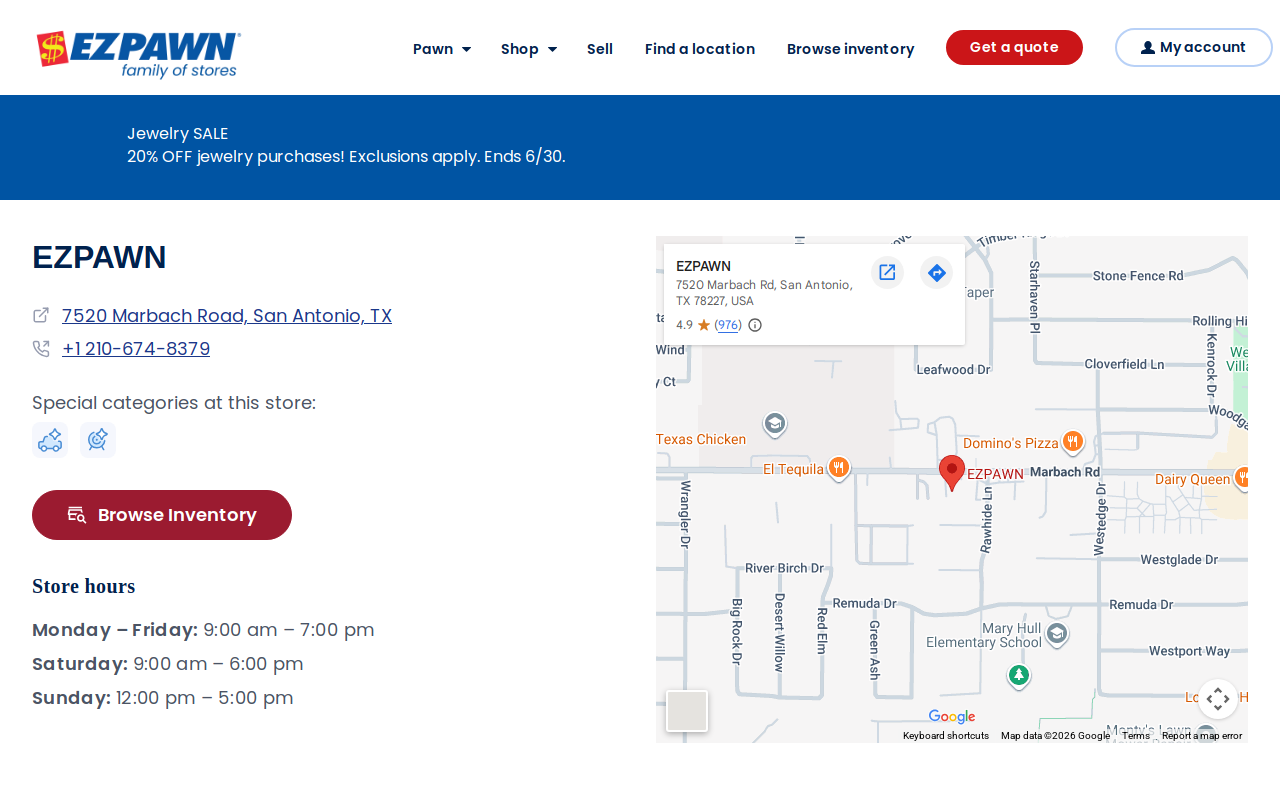Click the Google logo on the map
The image size is (1280, 800).
tap(951, 717)
